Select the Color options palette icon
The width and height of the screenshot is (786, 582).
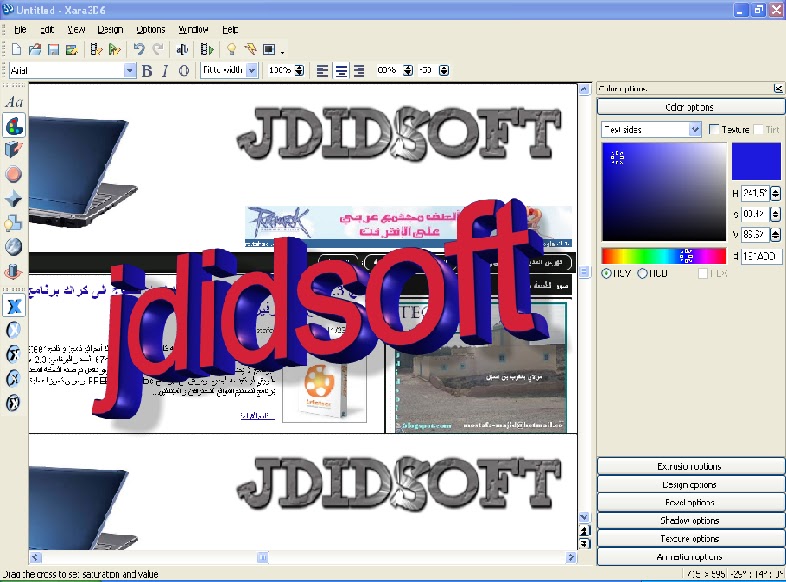click(14, 125)
